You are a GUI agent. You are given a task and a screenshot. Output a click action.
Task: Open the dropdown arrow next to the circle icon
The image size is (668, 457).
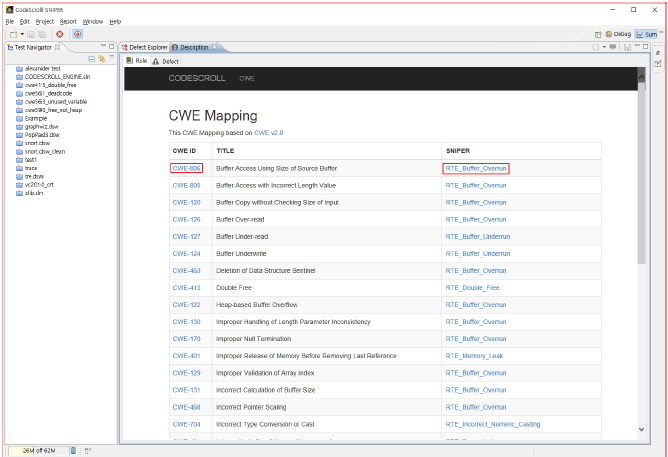604,47
